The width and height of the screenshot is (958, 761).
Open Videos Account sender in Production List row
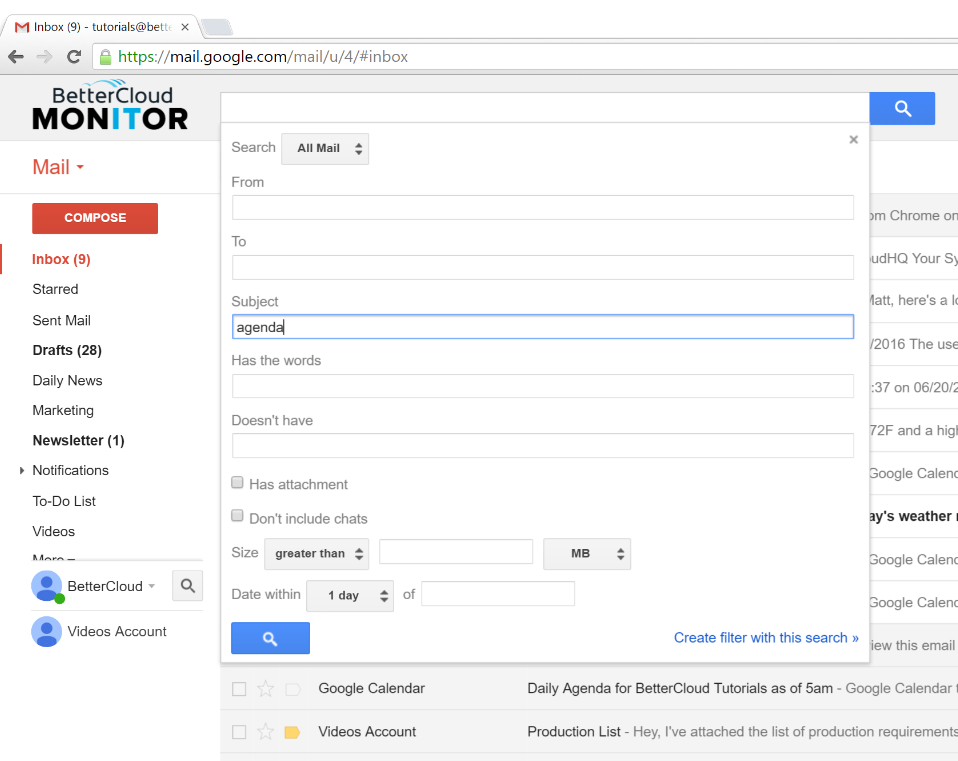click(x=367, y=732)
